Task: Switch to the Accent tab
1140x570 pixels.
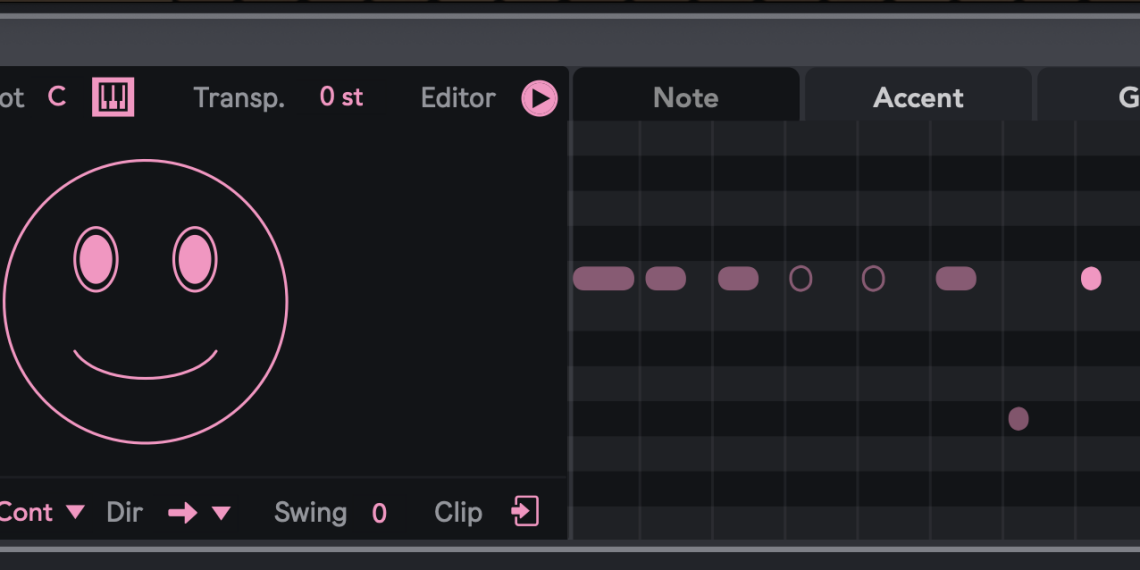Action: pos(918,98)
